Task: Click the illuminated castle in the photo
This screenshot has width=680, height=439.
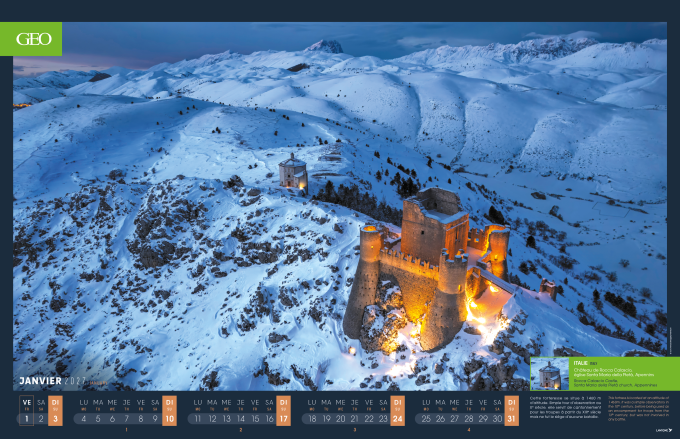Action: click(x=425, y=265)
